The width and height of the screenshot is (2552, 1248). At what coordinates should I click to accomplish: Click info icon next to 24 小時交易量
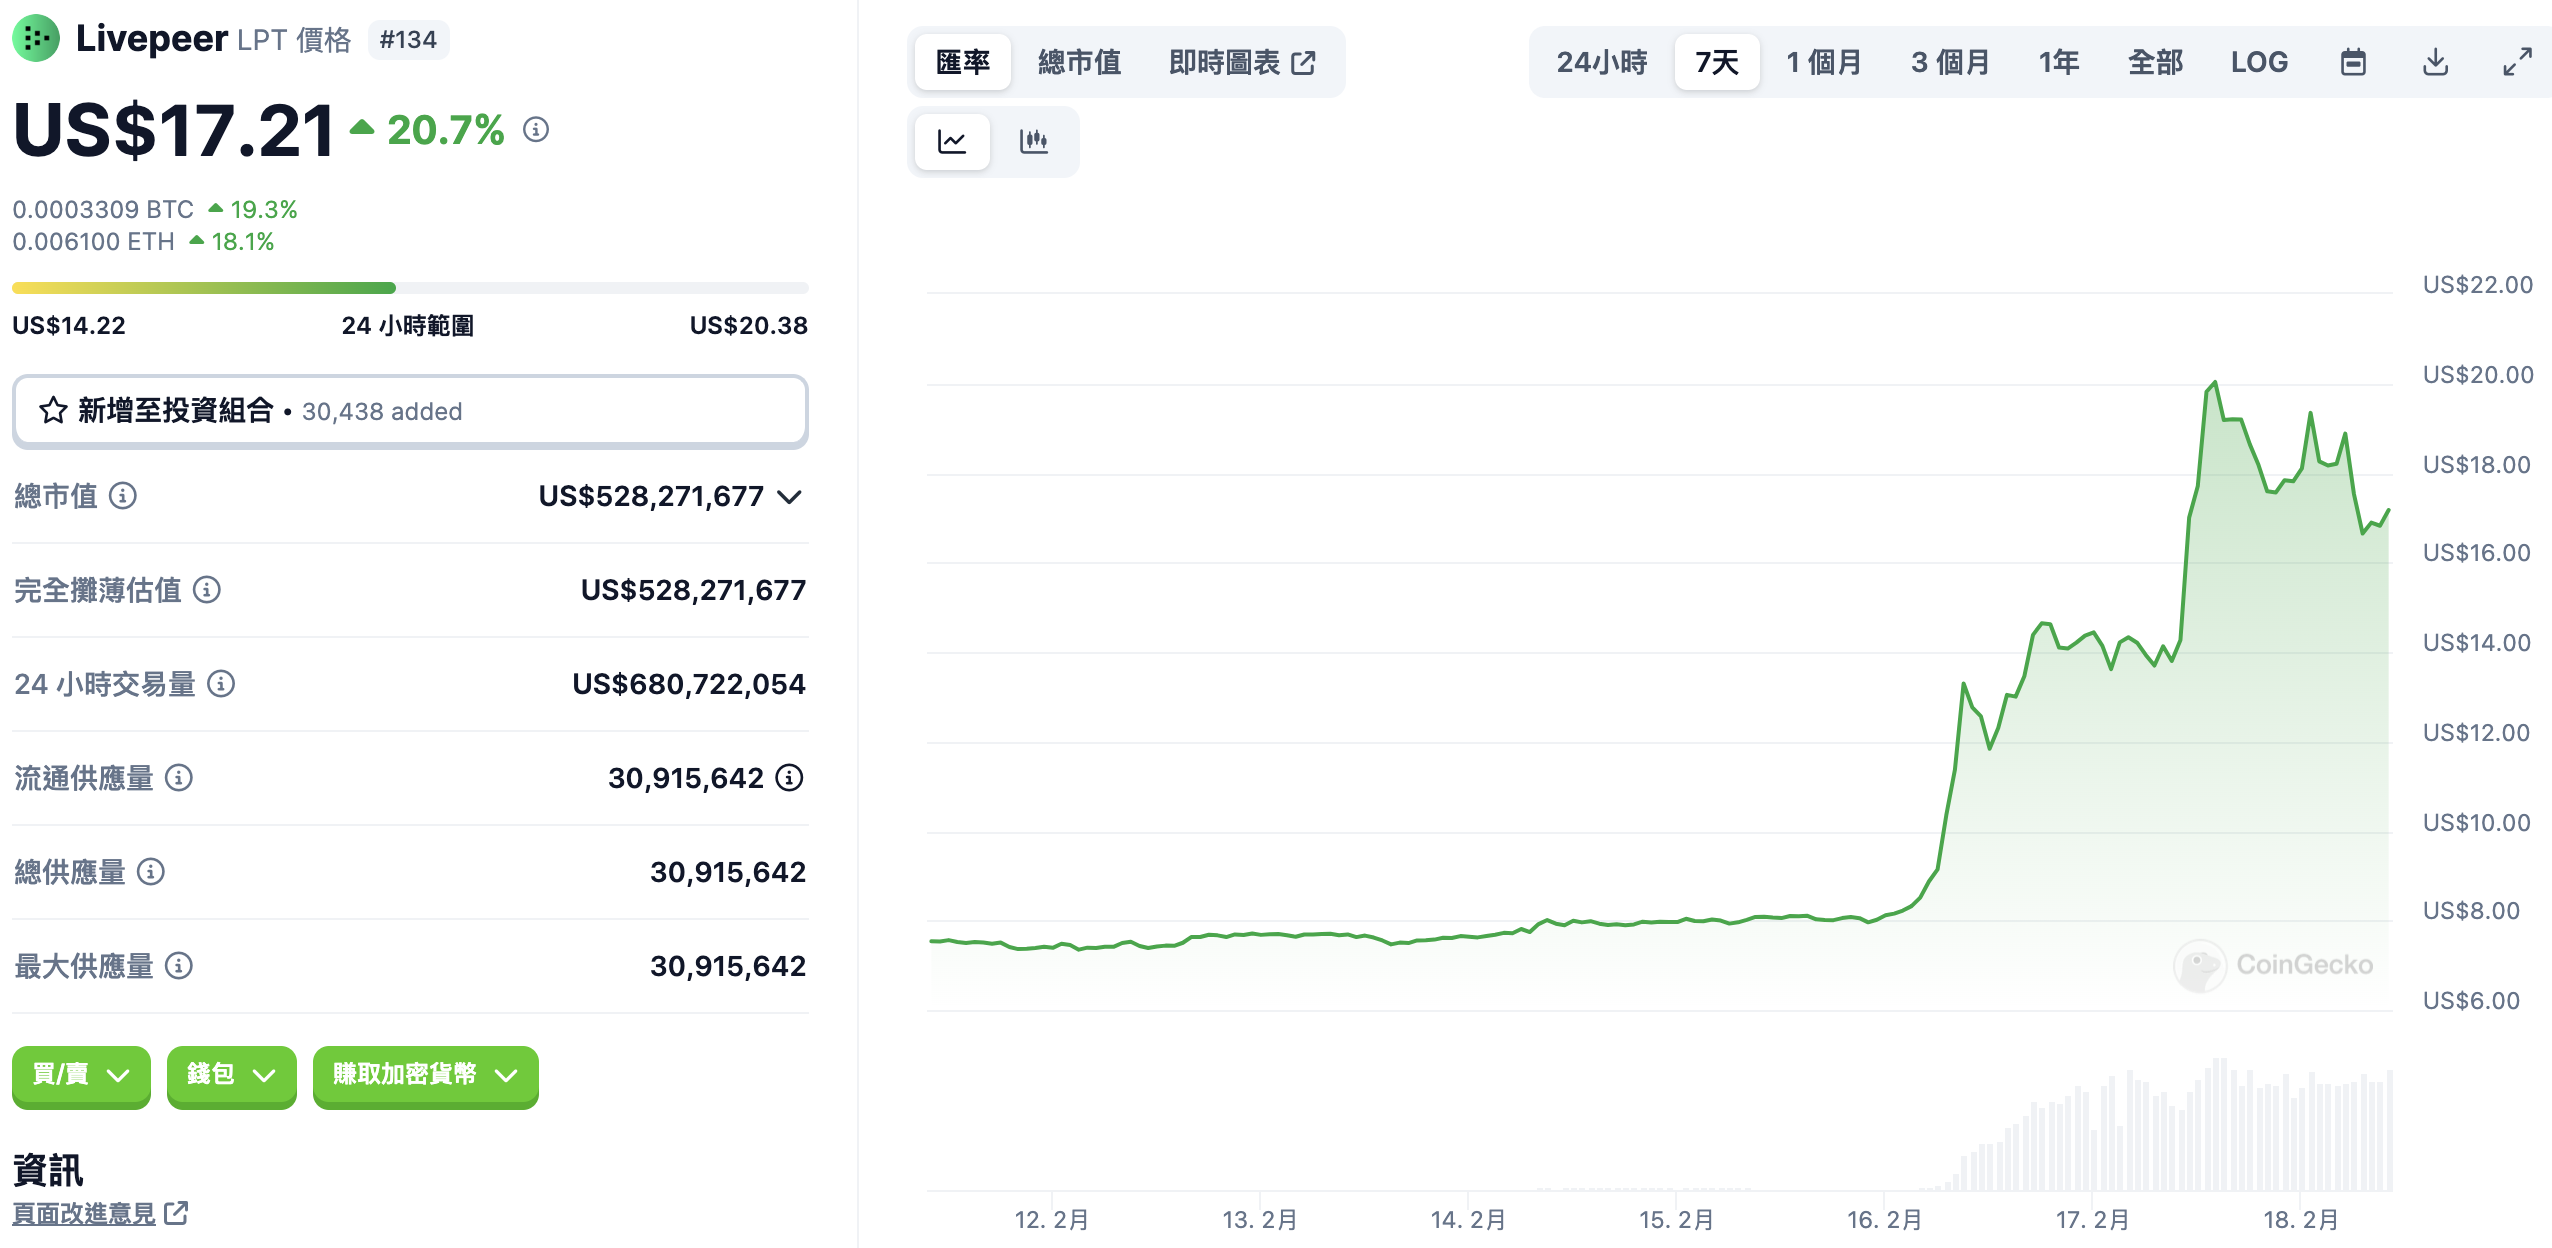221,684
